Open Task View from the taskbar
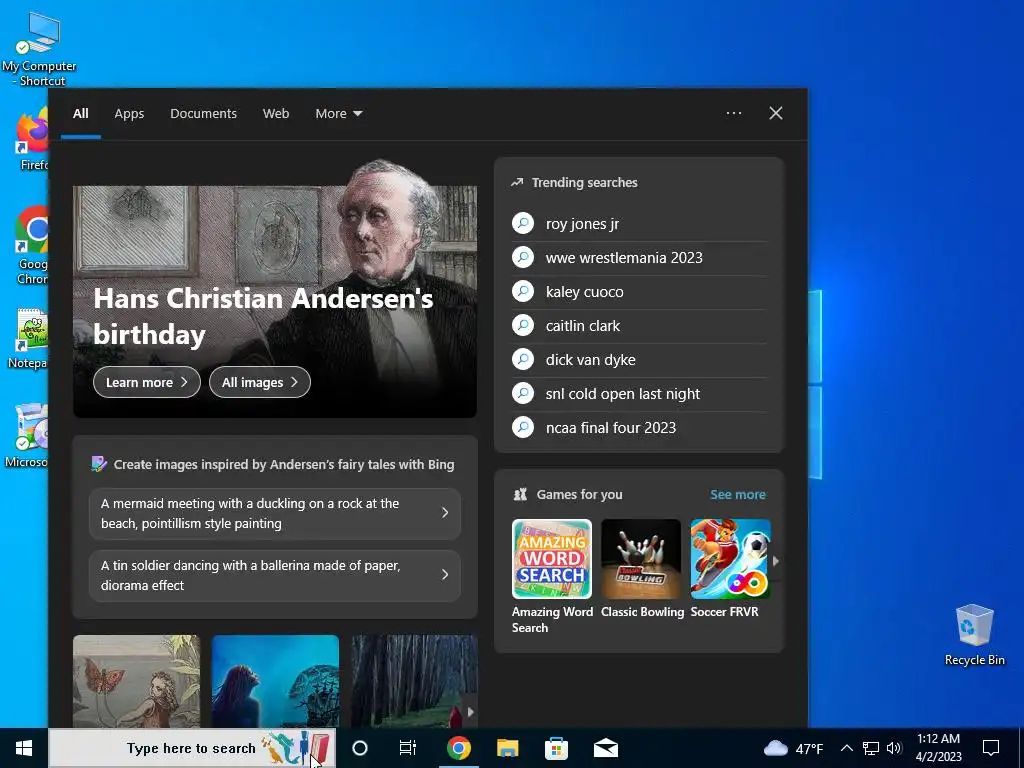The image size is (1024, 768). coord(408,748)
